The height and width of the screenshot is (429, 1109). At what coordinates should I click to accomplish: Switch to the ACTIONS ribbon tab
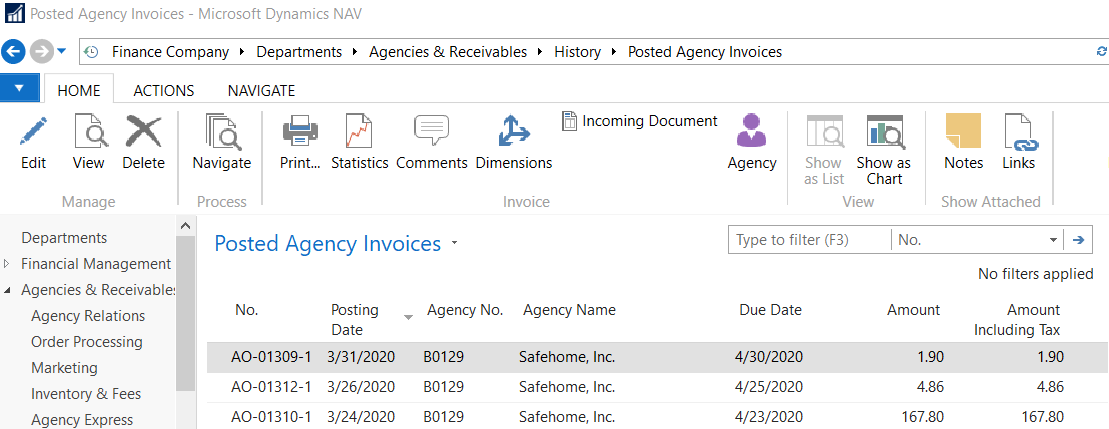(164, 90)
